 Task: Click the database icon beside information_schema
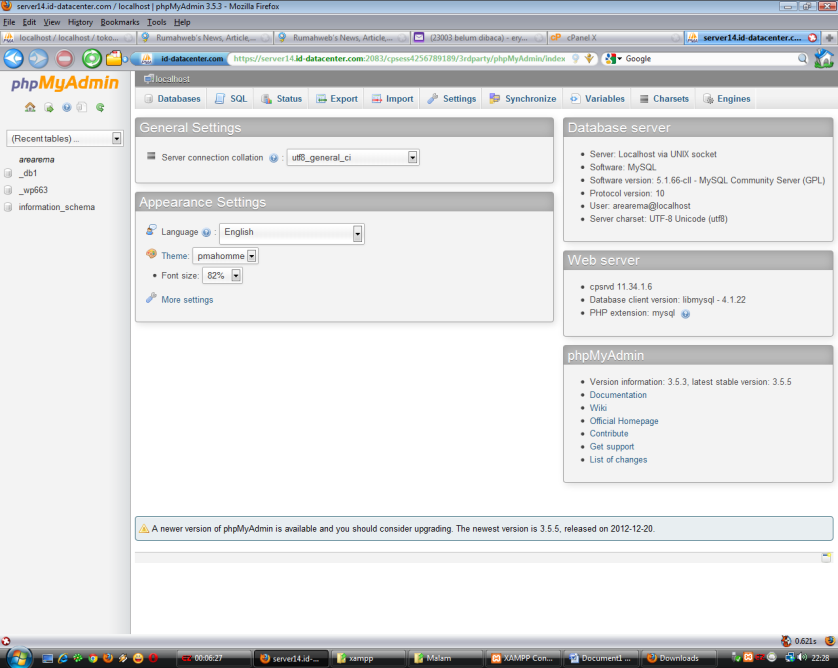(x=8, y=207)
